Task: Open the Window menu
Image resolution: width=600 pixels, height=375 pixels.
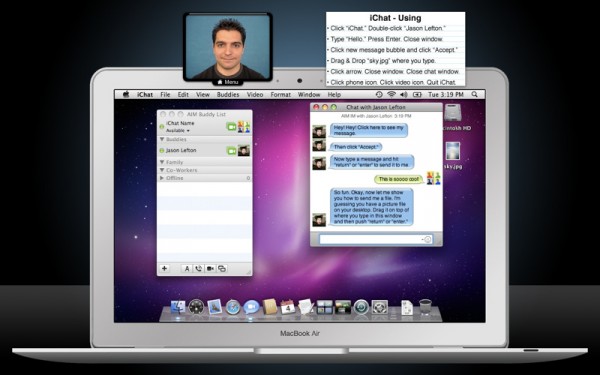Action: point(309,95)
